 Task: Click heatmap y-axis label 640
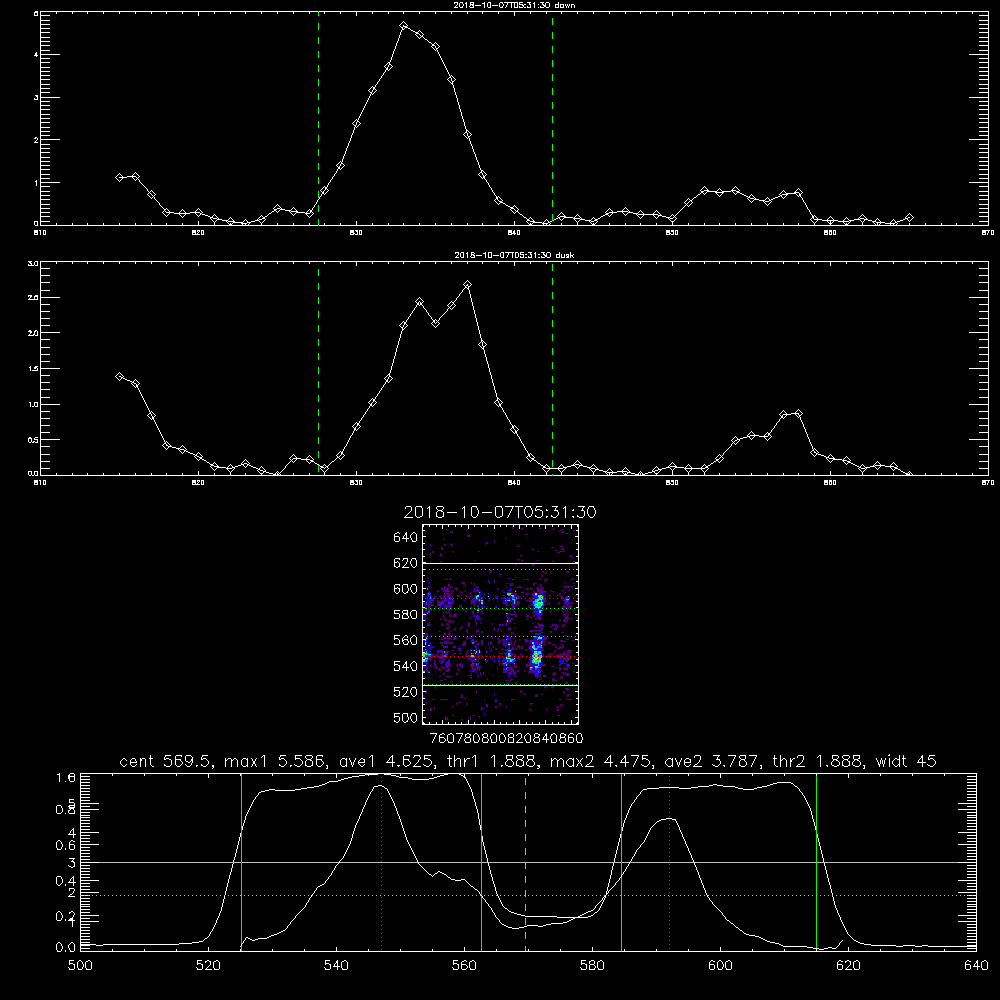point(406,537)
